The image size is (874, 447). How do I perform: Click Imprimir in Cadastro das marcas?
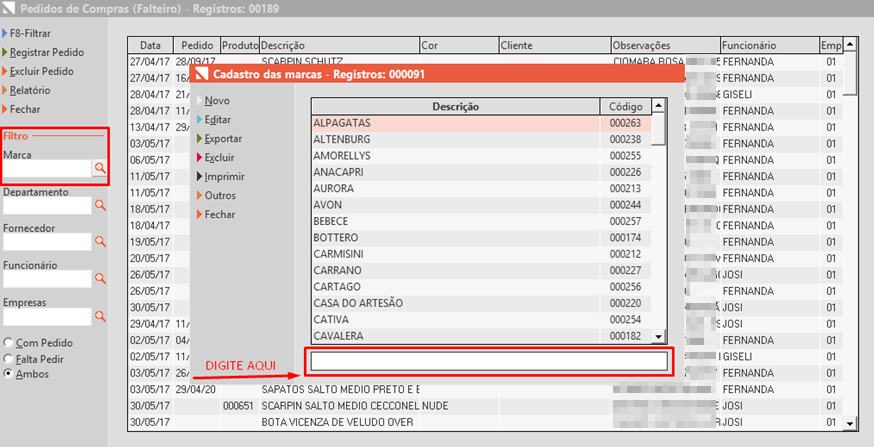(x=224, y=177)
